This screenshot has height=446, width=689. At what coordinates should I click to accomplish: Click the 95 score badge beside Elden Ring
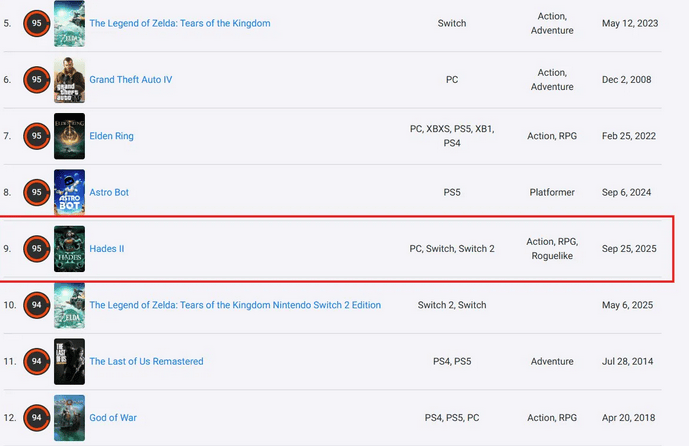37,136
